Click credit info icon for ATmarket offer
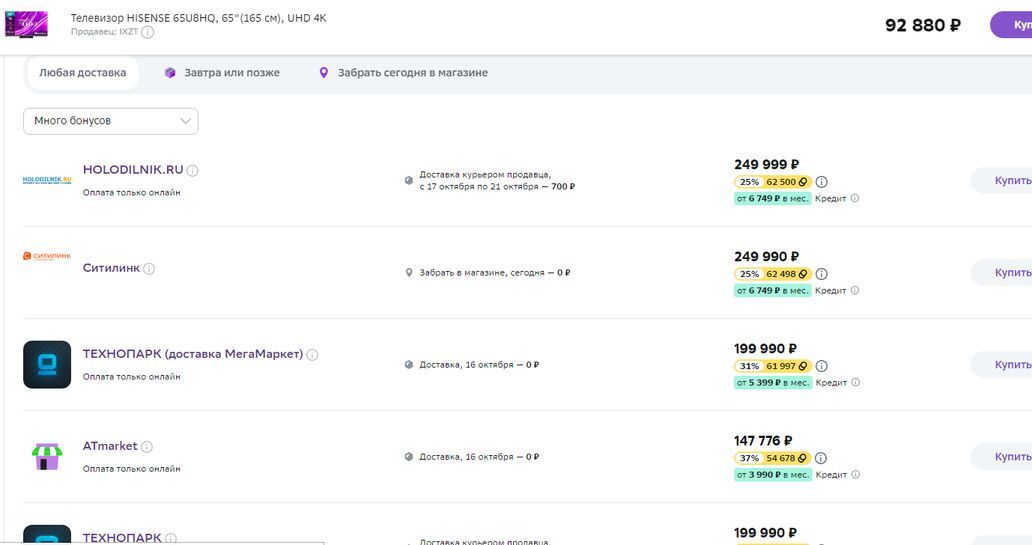This screenshot has width=1032, height=545. pos(854,475)
